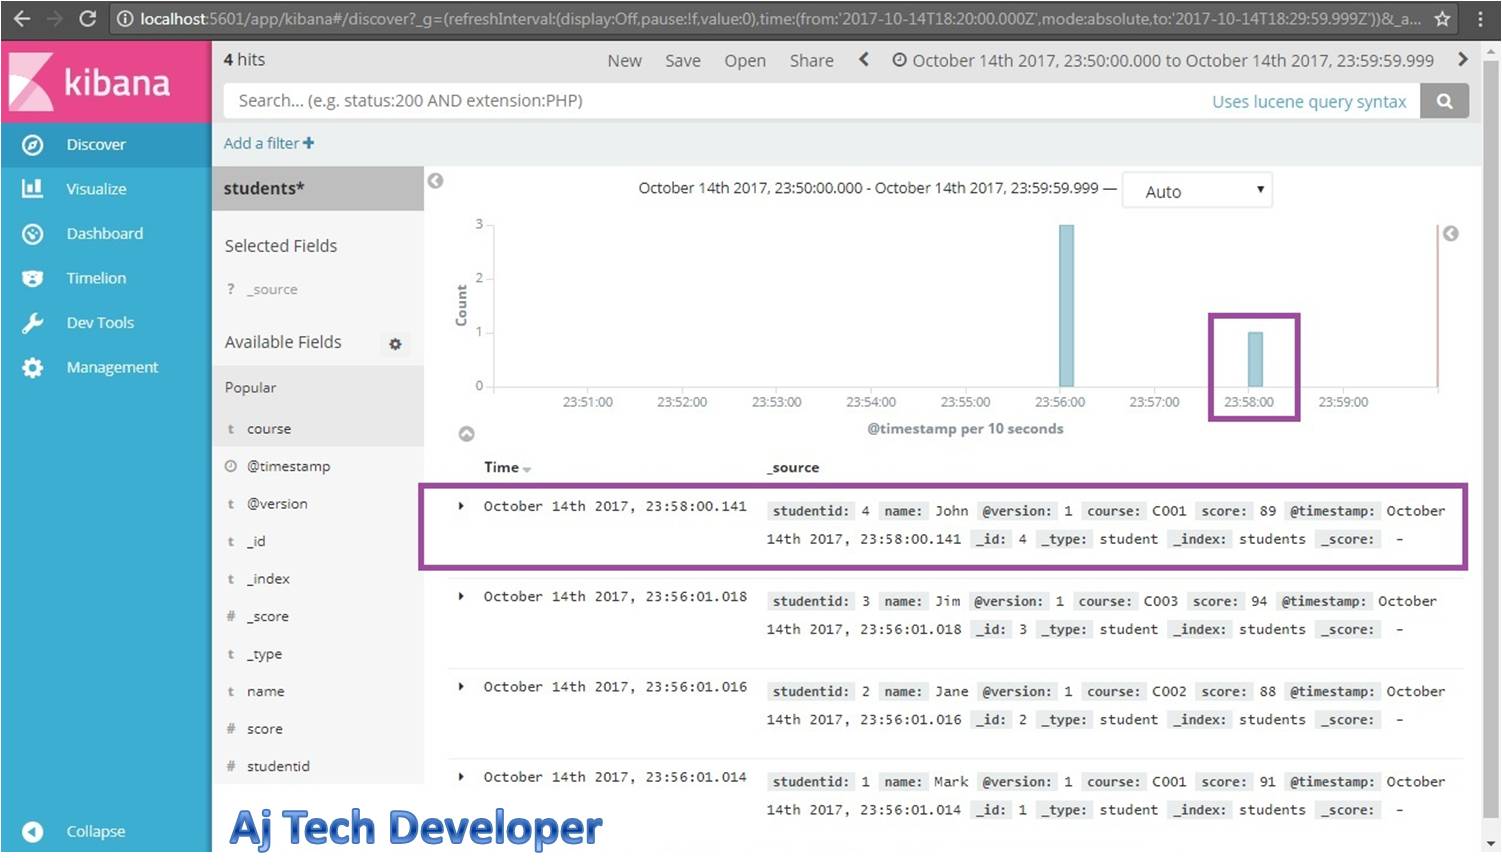1502x865 pixels.
Task: Click the Timelion icon
Action: click(x=33, y=278)
